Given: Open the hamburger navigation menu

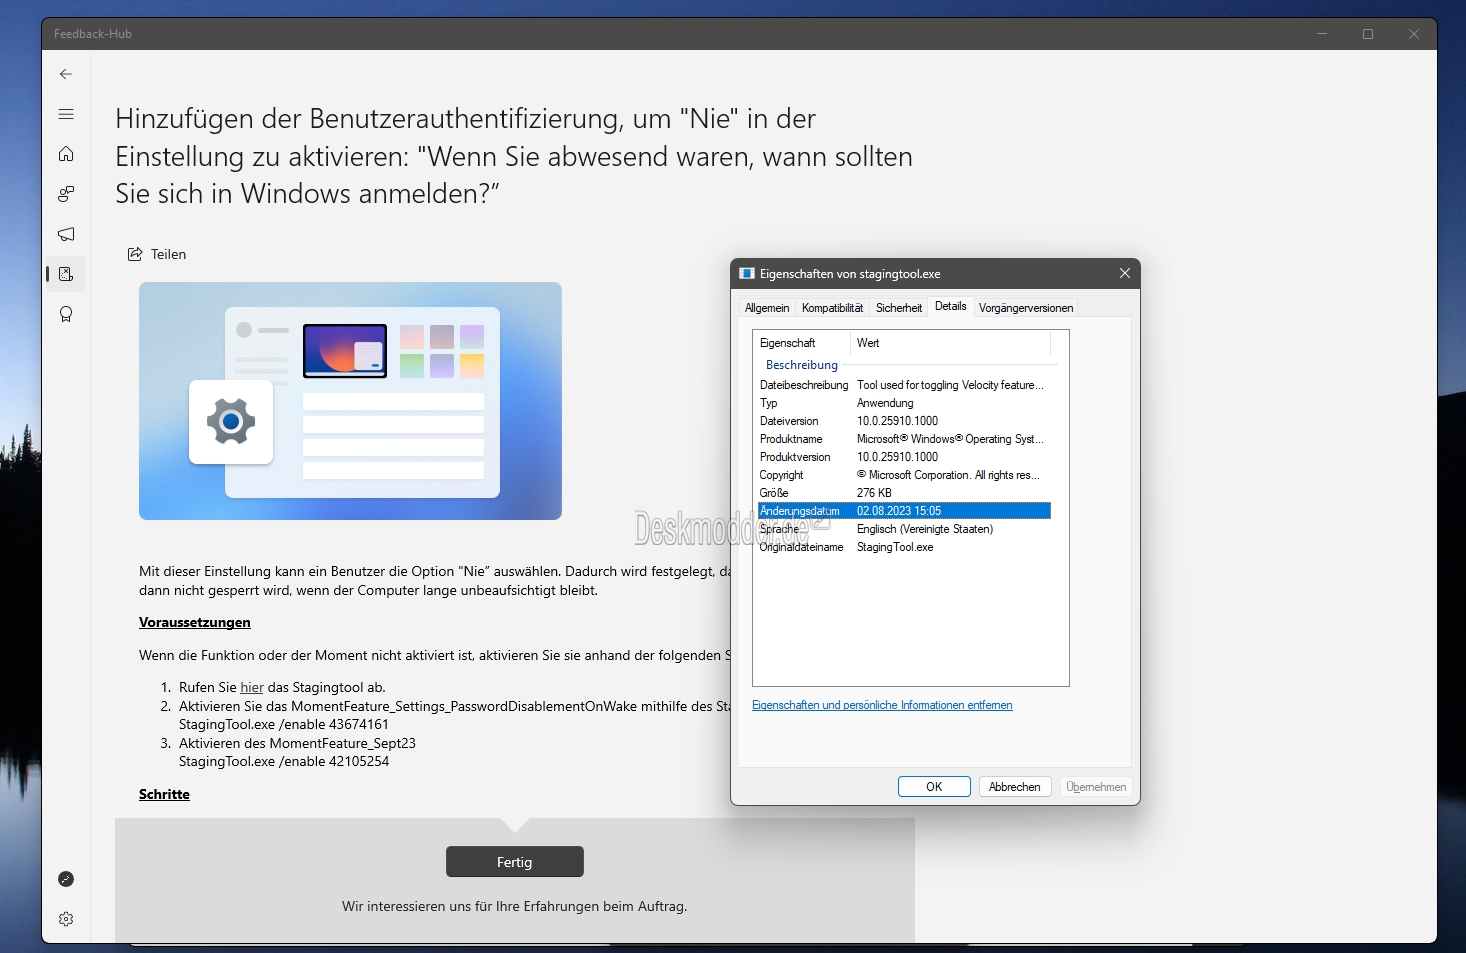Looking at the screenshot, I should click(66, 114).
